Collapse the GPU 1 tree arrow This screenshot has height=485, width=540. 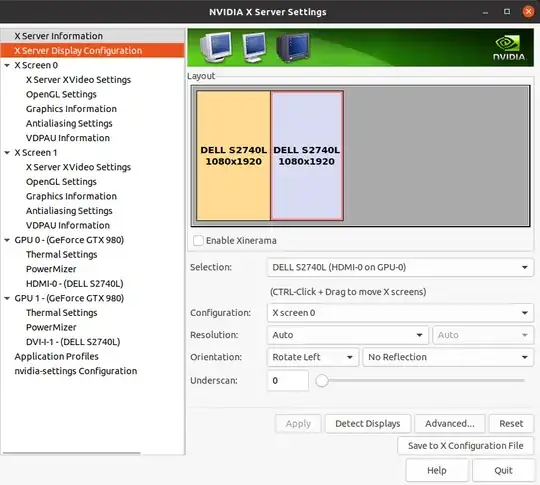(7, 298)
